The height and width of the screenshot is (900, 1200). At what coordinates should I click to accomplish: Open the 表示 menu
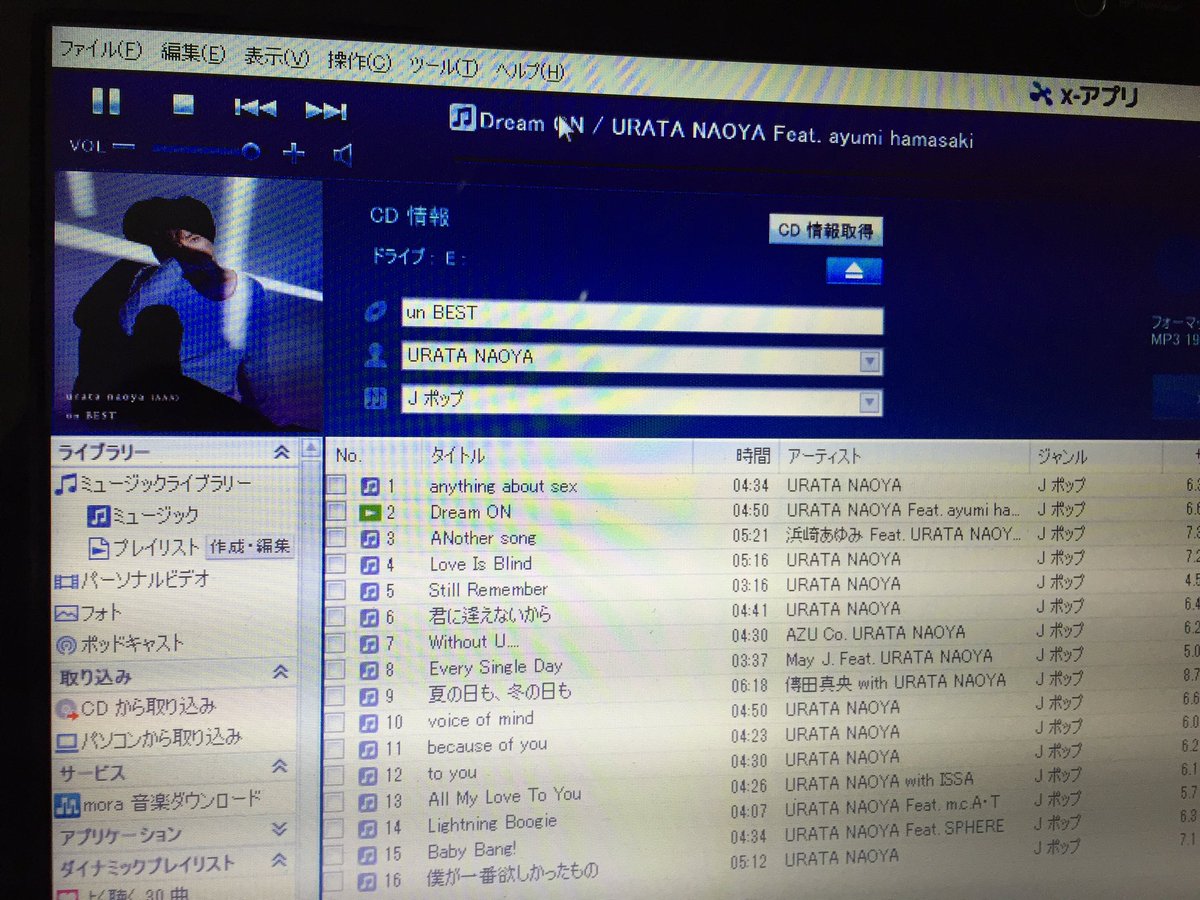click(277, 57)
